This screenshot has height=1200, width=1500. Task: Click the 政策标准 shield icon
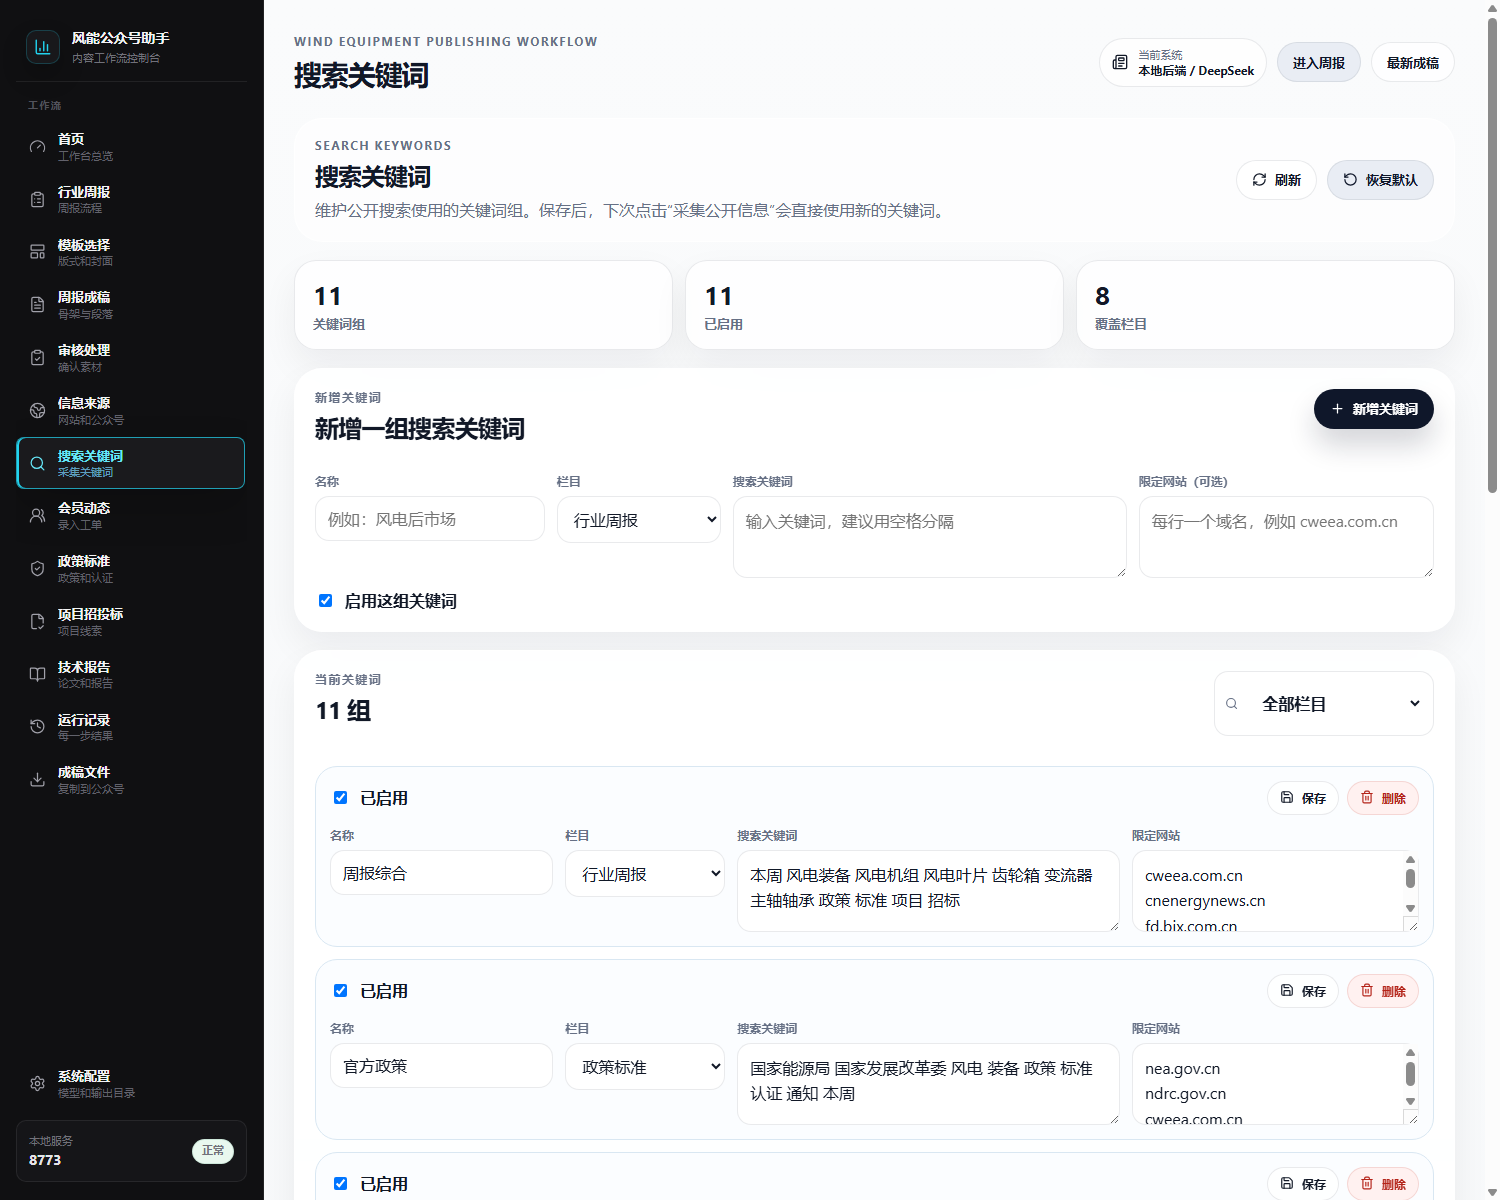(x=37, y=569)
